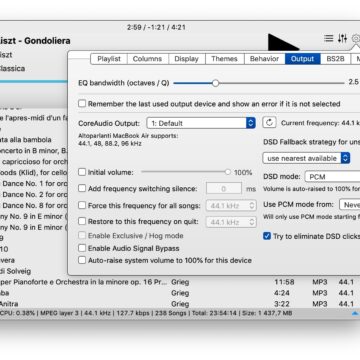
Task: Click the Initial volume slider knob
Action: click(228, 172)
